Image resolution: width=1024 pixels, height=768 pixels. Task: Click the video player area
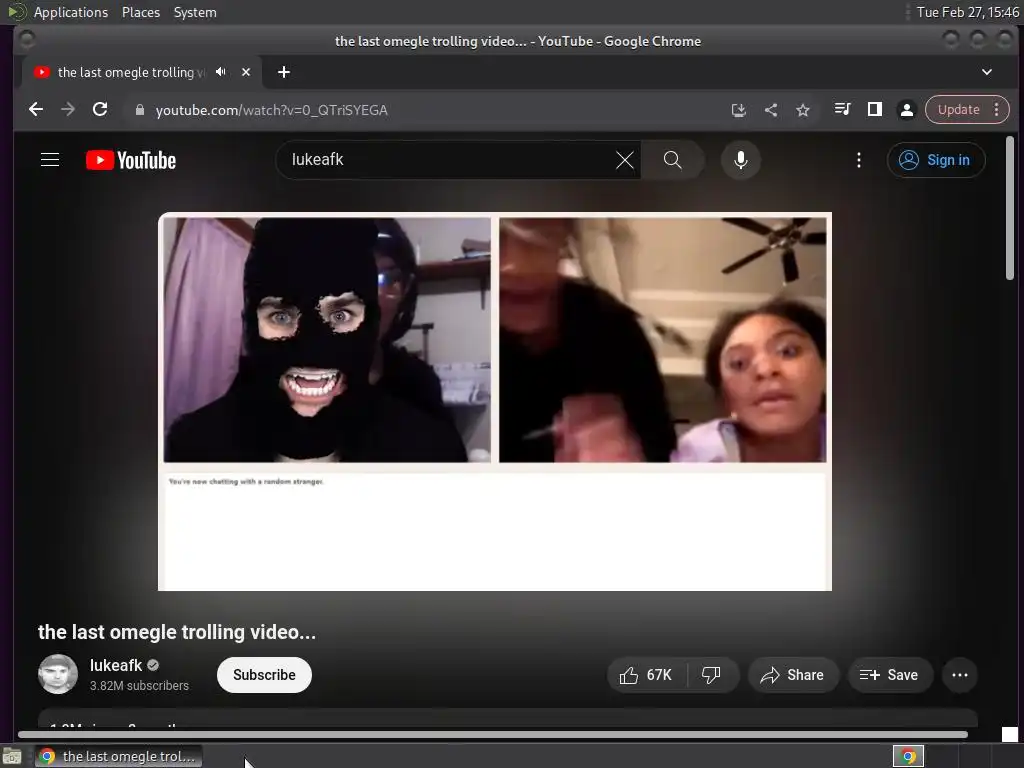495,402
